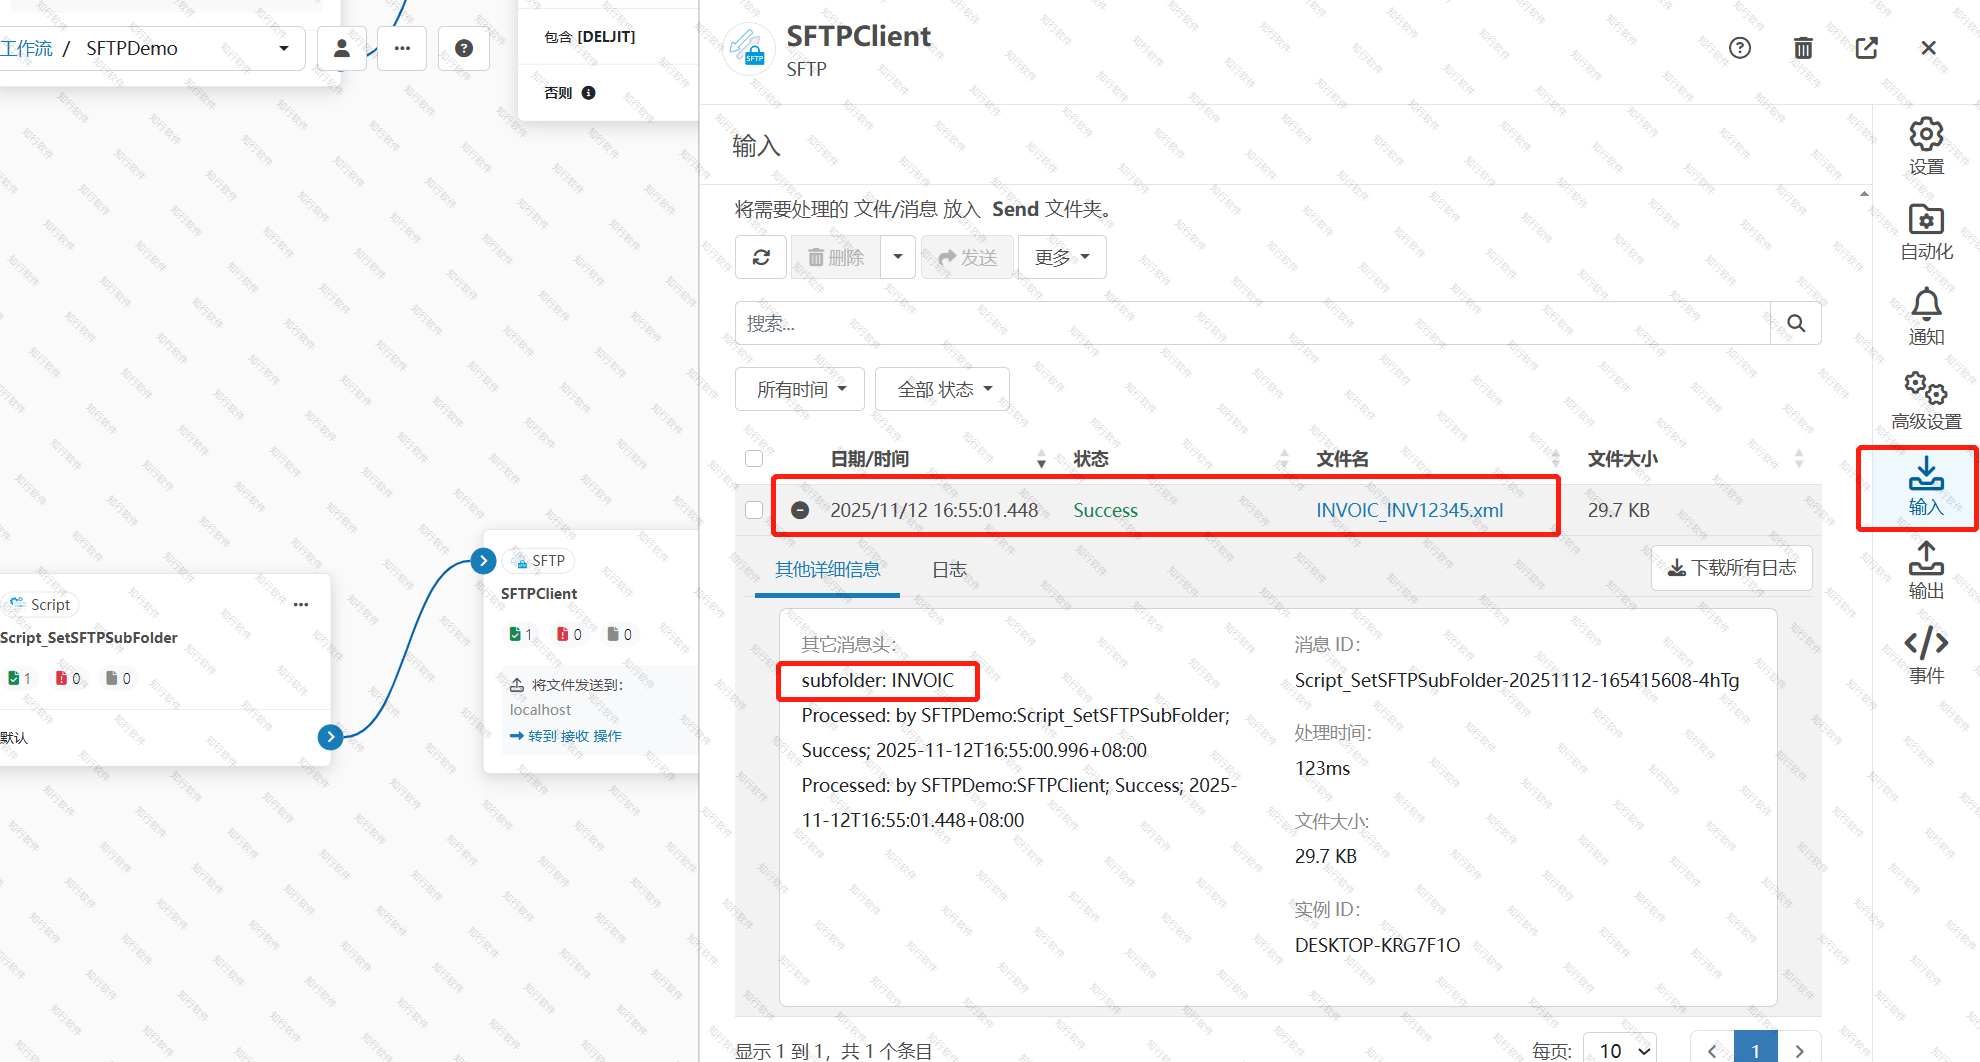
Task: Open Script connector ellipsis menu
Action: (x=301, y=604)
